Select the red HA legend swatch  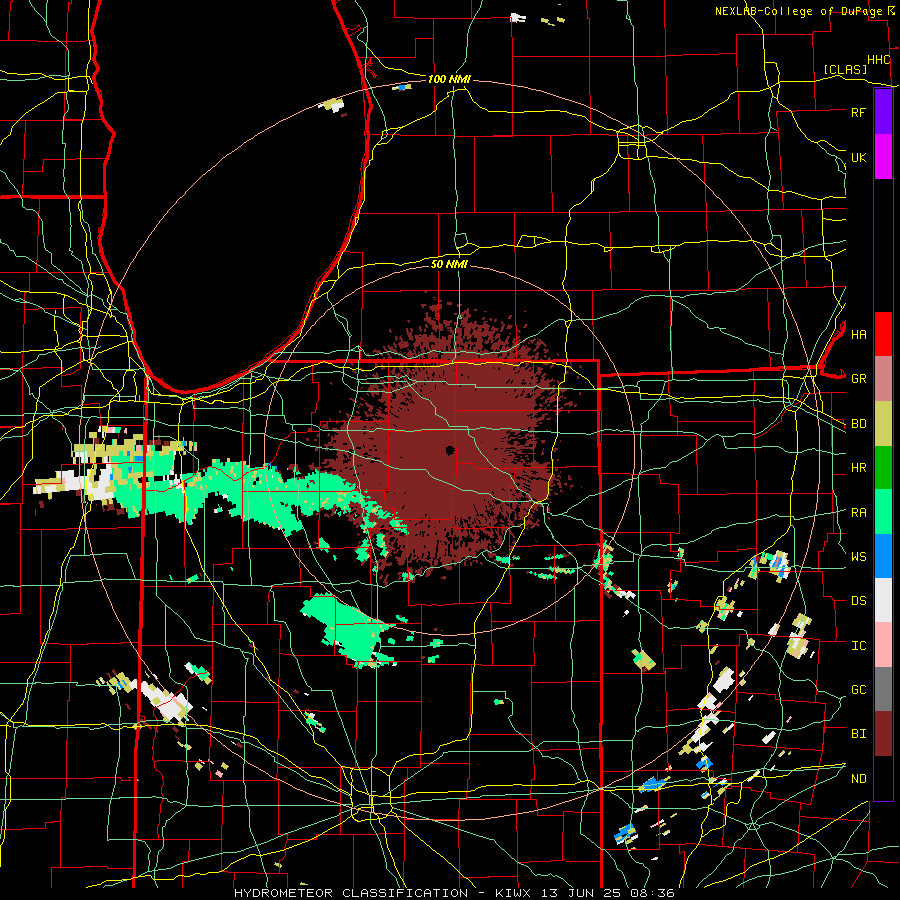(x=883, y=334)
